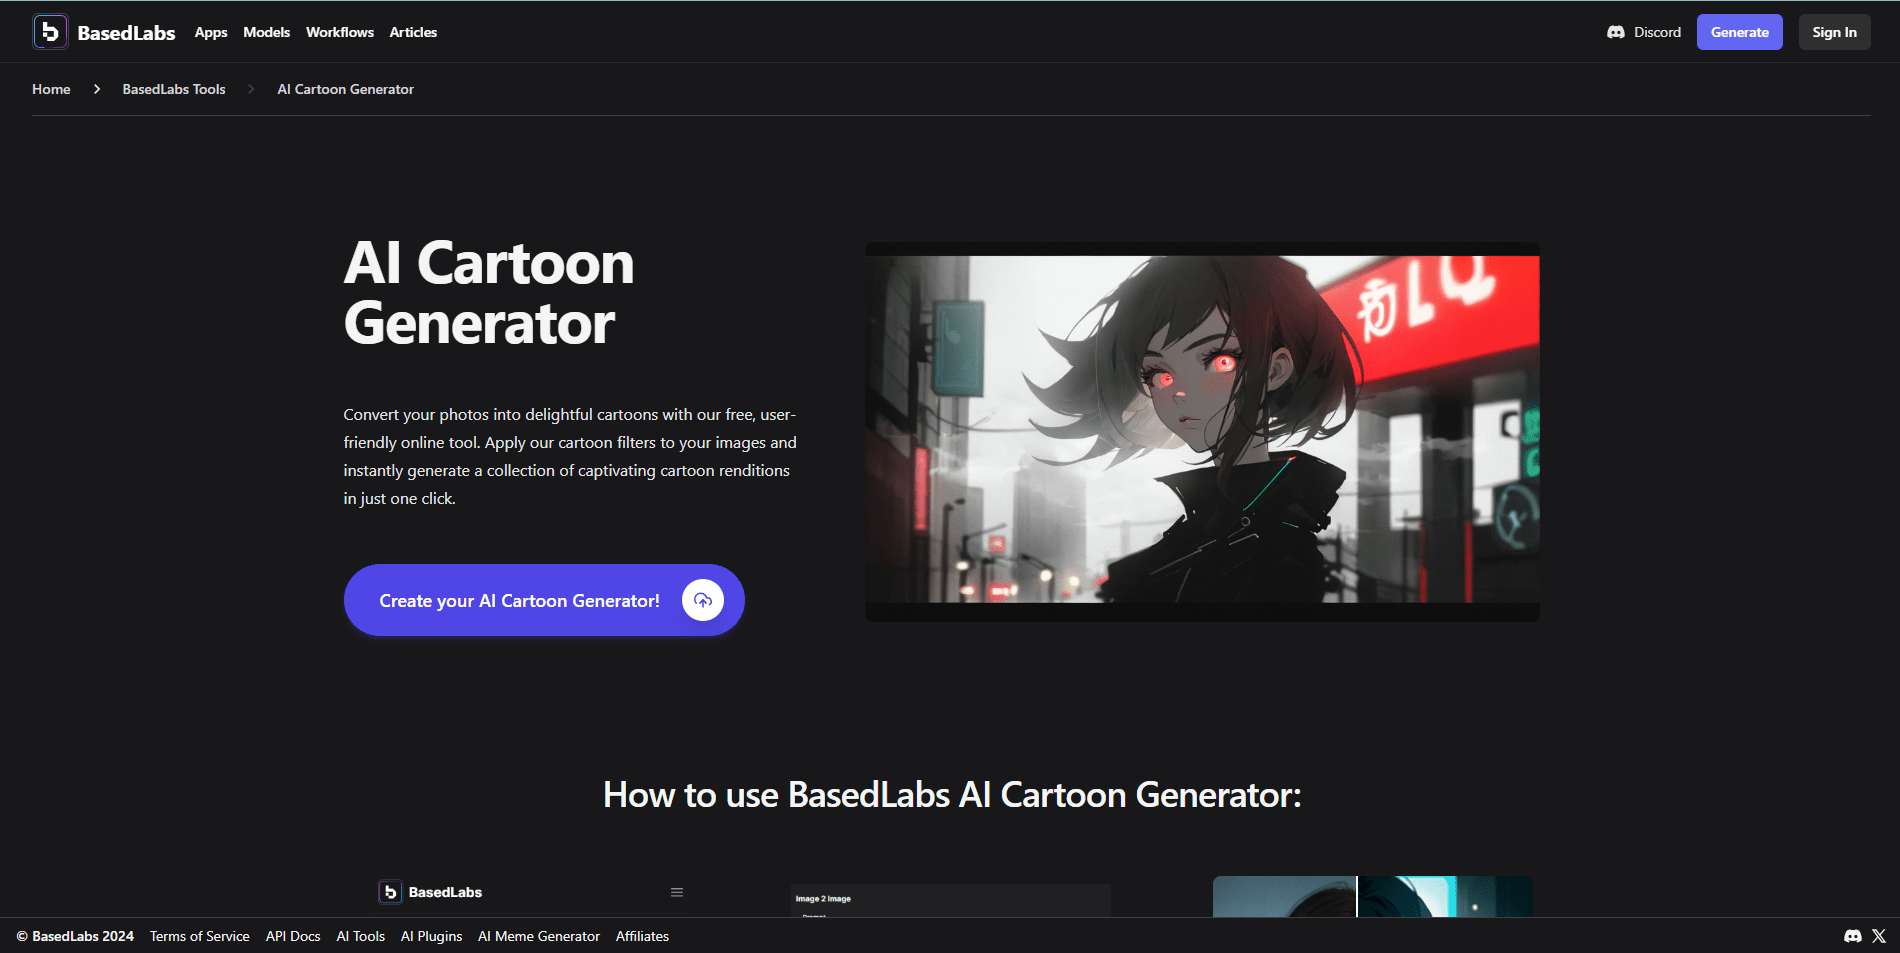Open Affiliates footer link
This screenshot has width=1900, height=953.
642,936
